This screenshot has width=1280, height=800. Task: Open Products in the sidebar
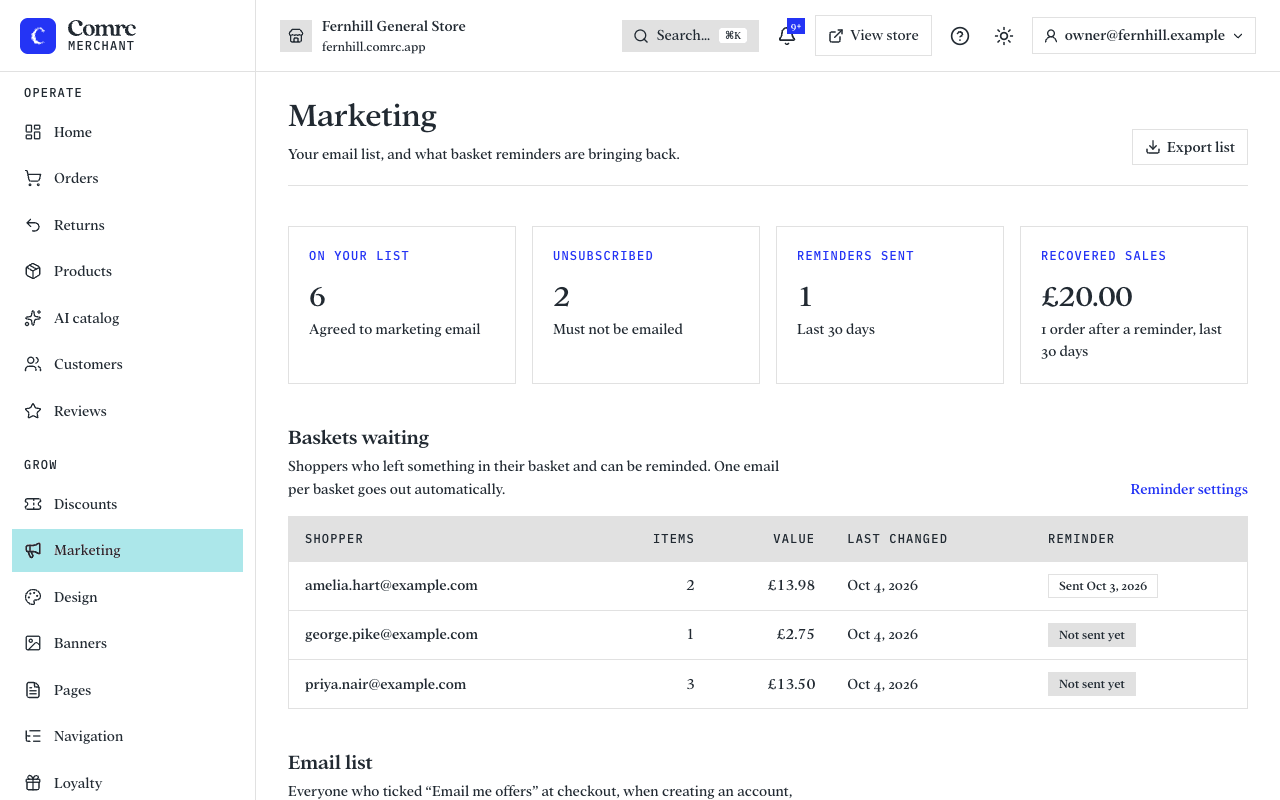click(127, 271)
